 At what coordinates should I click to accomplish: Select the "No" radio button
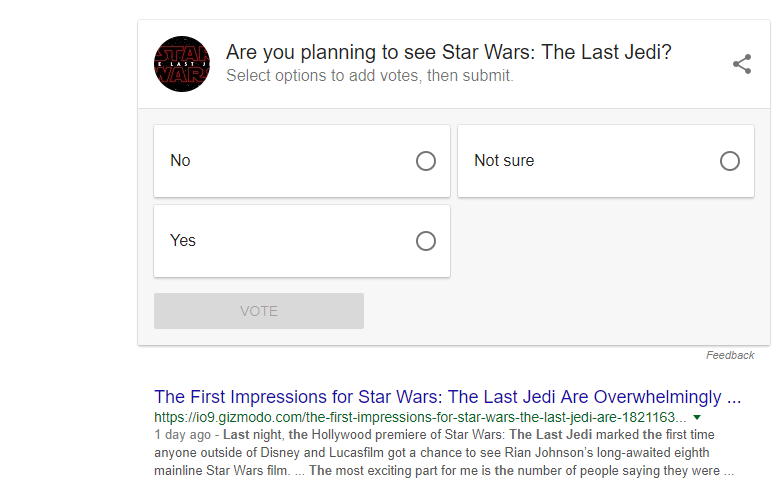click(426, 161)
